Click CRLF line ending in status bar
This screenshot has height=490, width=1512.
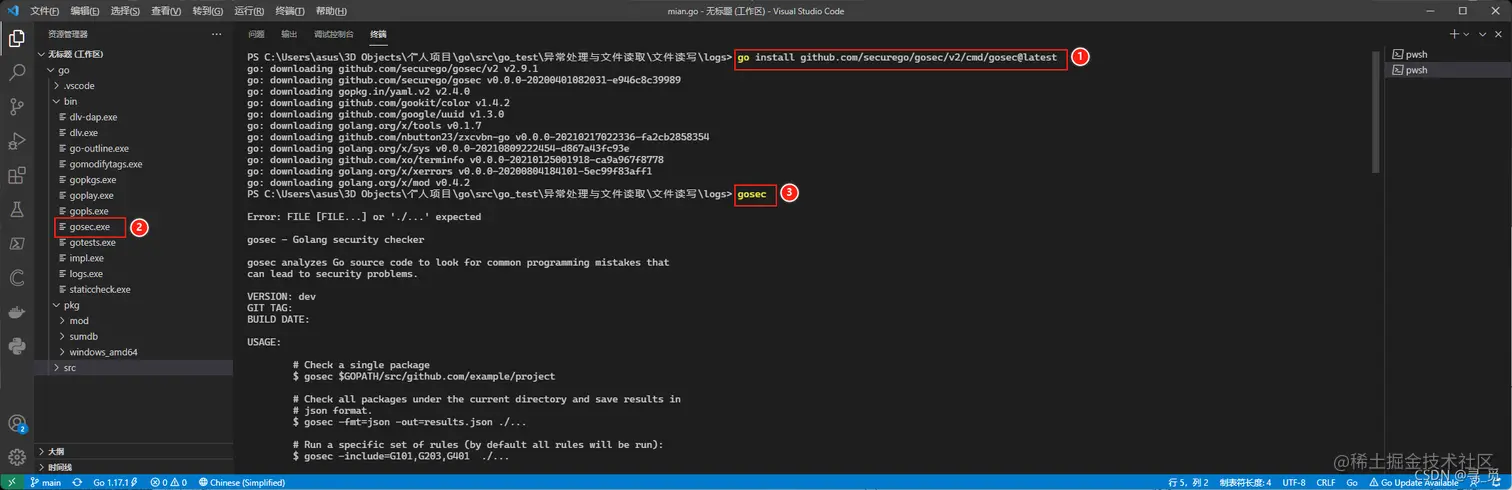pyautogui.click(x=1326, y=482)
